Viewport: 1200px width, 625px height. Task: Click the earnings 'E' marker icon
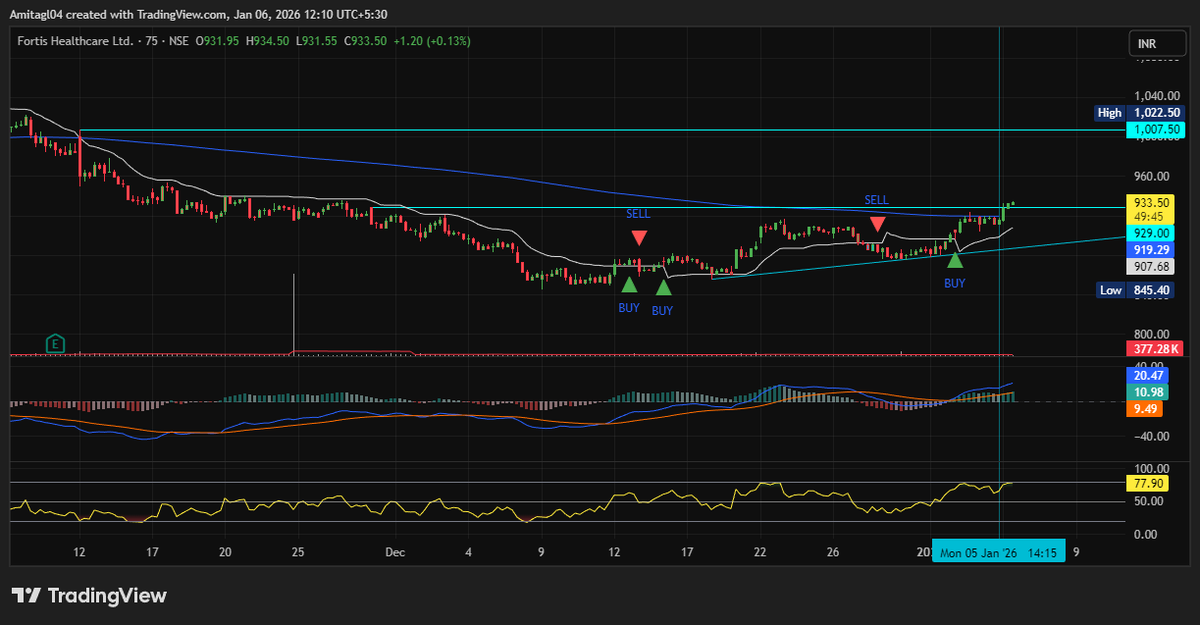(x=56, y=343)
